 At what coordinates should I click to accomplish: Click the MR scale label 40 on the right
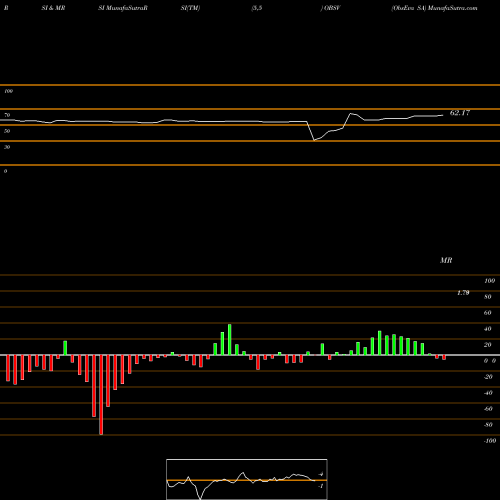point(488,329)
